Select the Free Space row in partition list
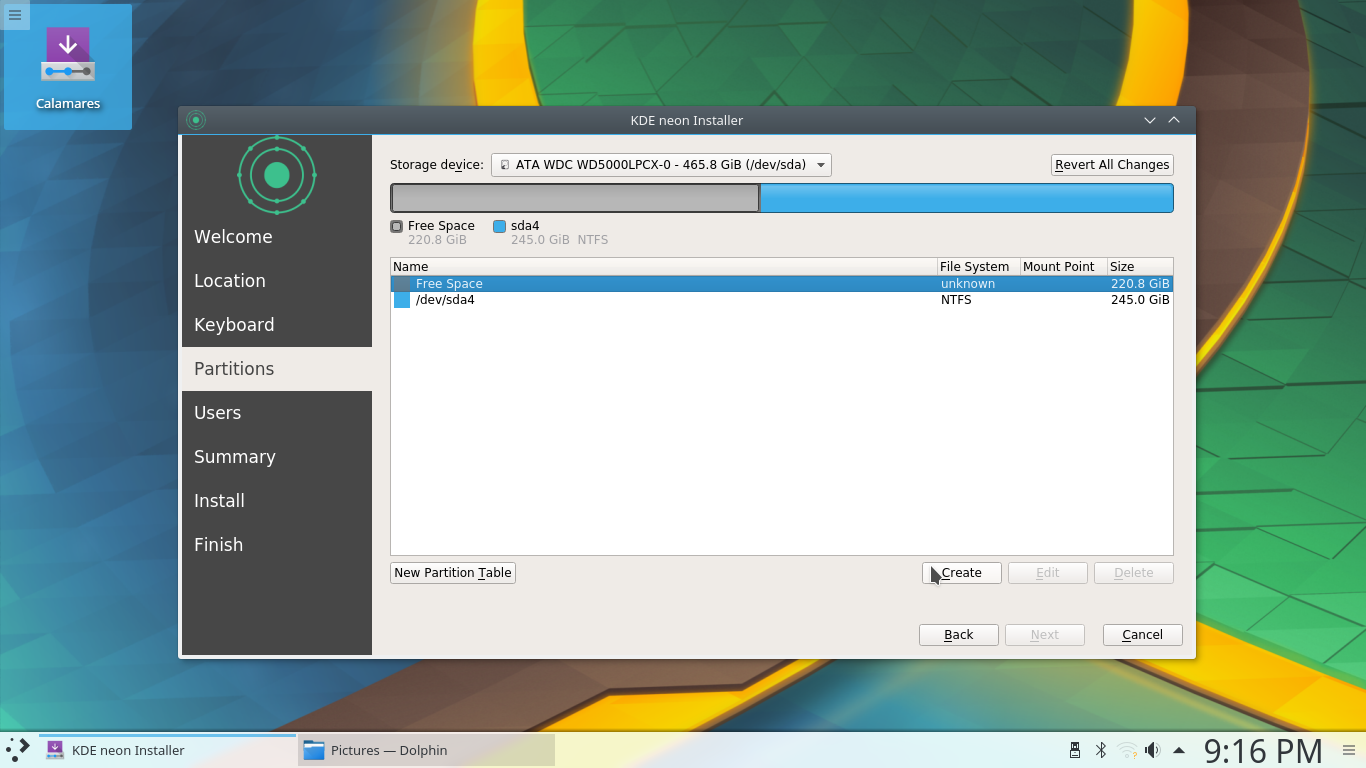The height and width of the screenshot is (768, 1366). pyautogui.click(x=781, y=284)
